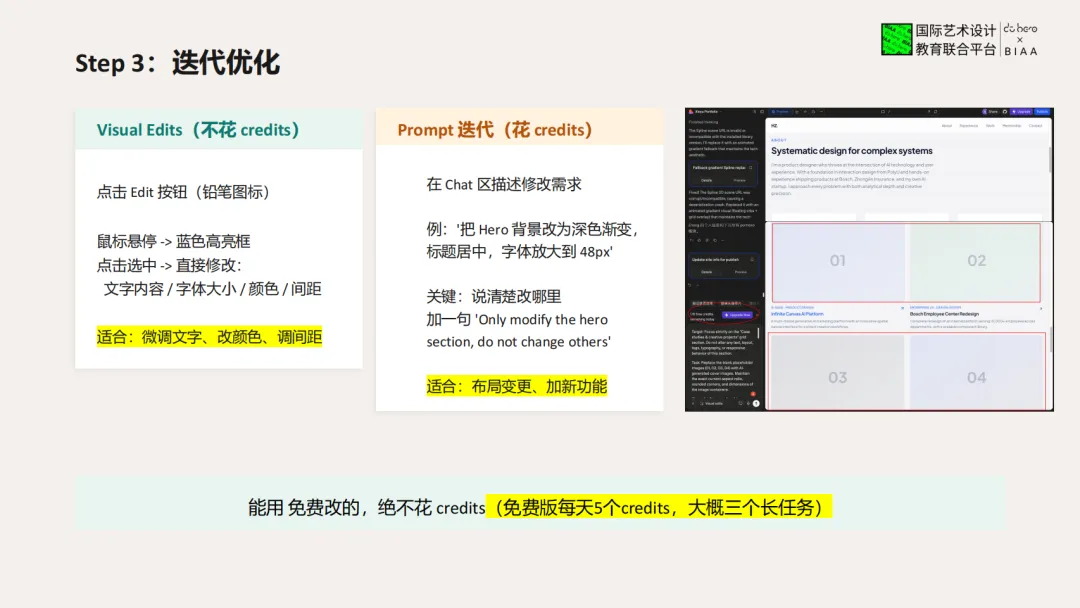Screen dimensions: 1080x608
Task: Select the 02 placeholder project image
Action: pos(975,261)
